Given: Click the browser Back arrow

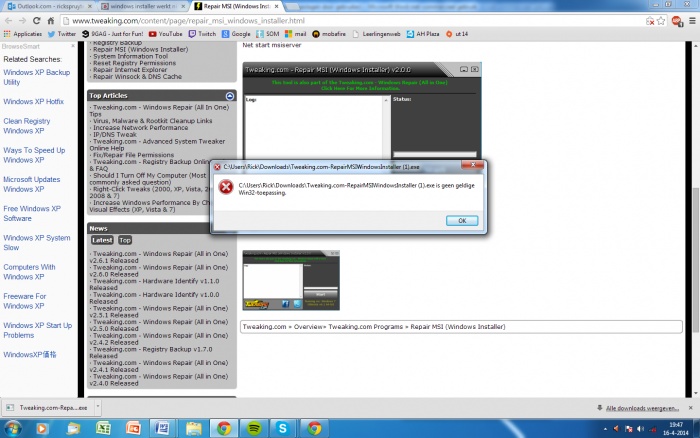Looking at the screenshot, I should click(x=8, y=21).
